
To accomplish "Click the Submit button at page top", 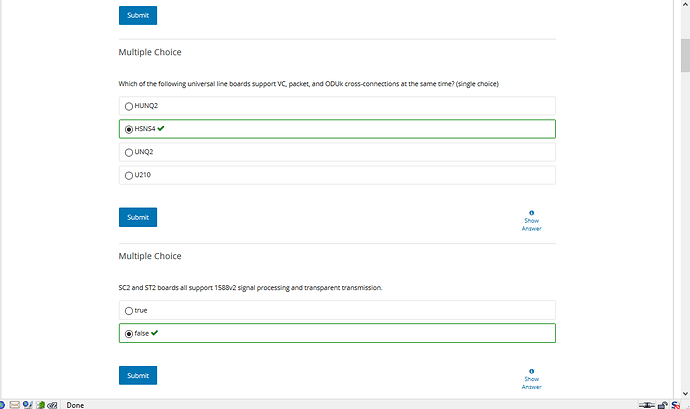I will pyautogui.click(x=138, y=15).
